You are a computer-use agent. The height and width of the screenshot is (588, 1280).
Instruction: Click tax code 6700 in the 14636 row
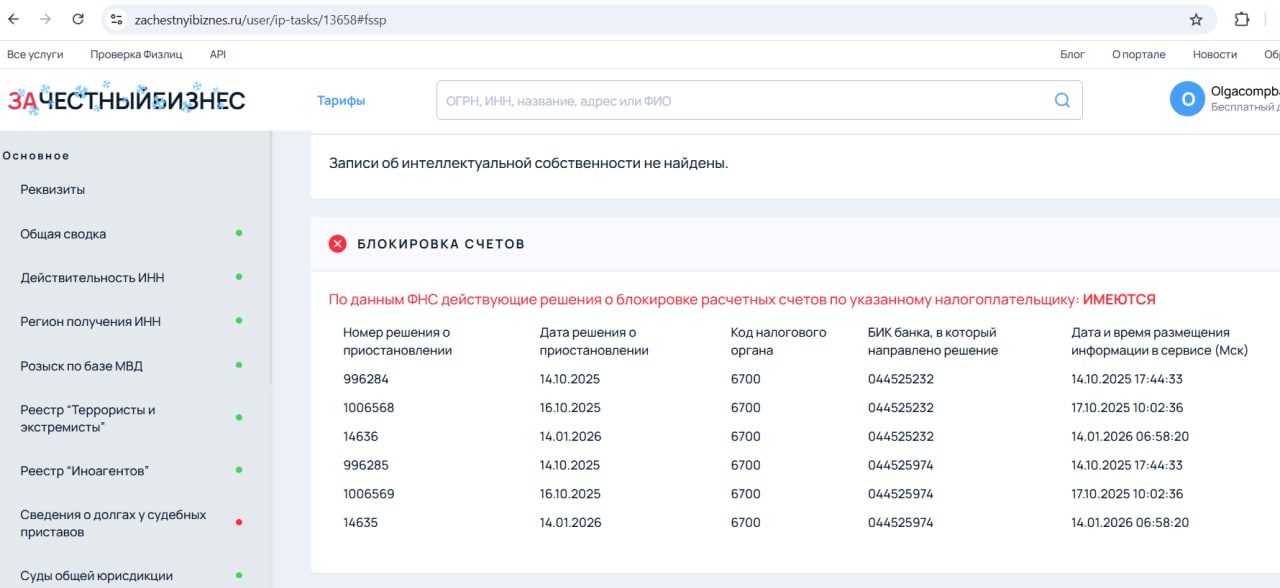pos(746,436)
